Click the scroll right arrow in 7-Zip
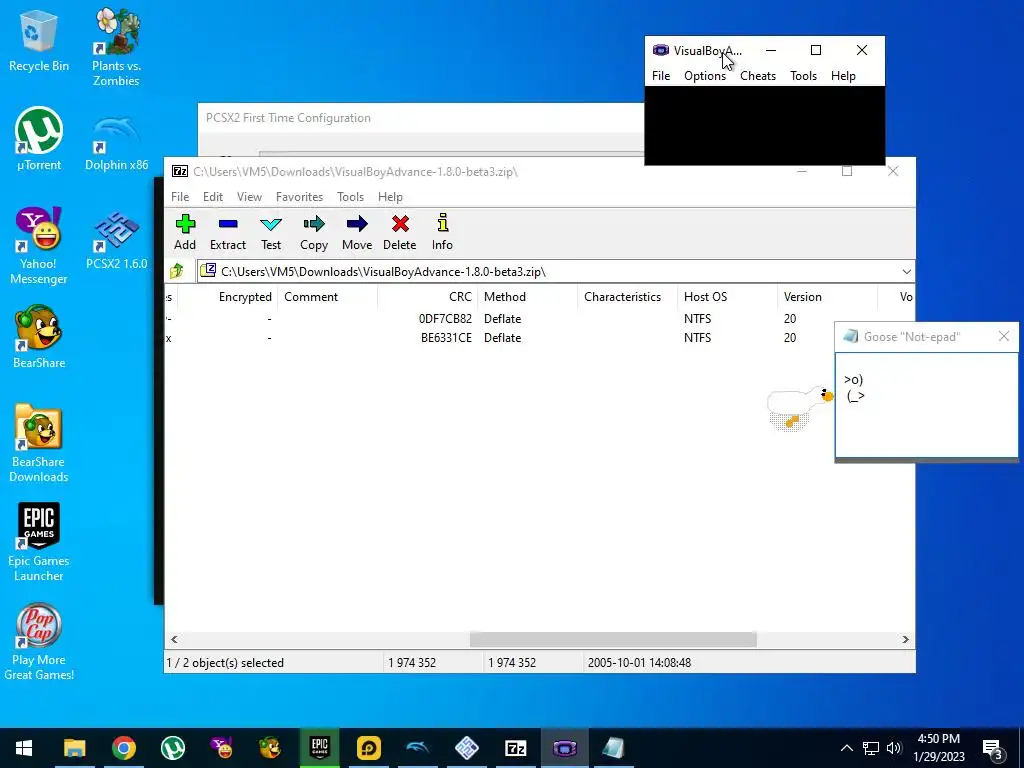The height and width of the screenshot is (768, 1024). [x=905, y=639]
